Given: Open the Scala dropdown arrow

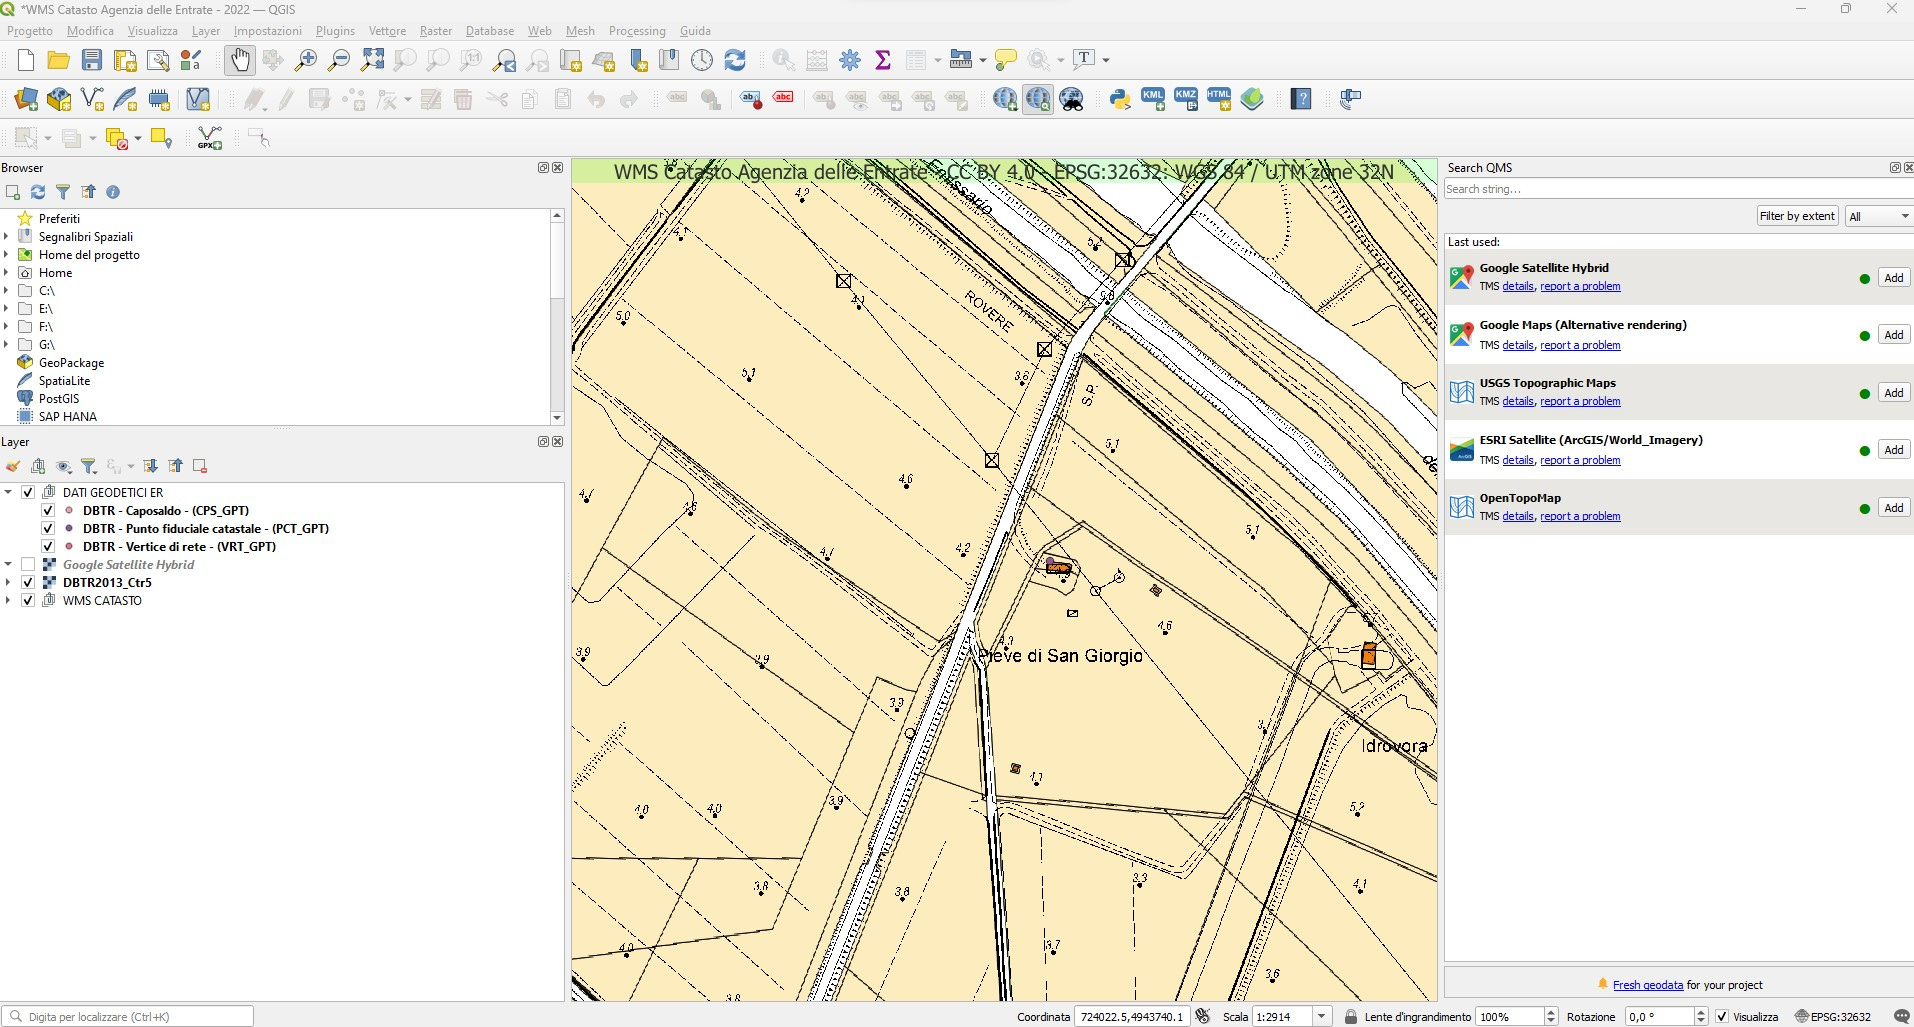Looking at the screenshot, I should pos(1322,1016).
